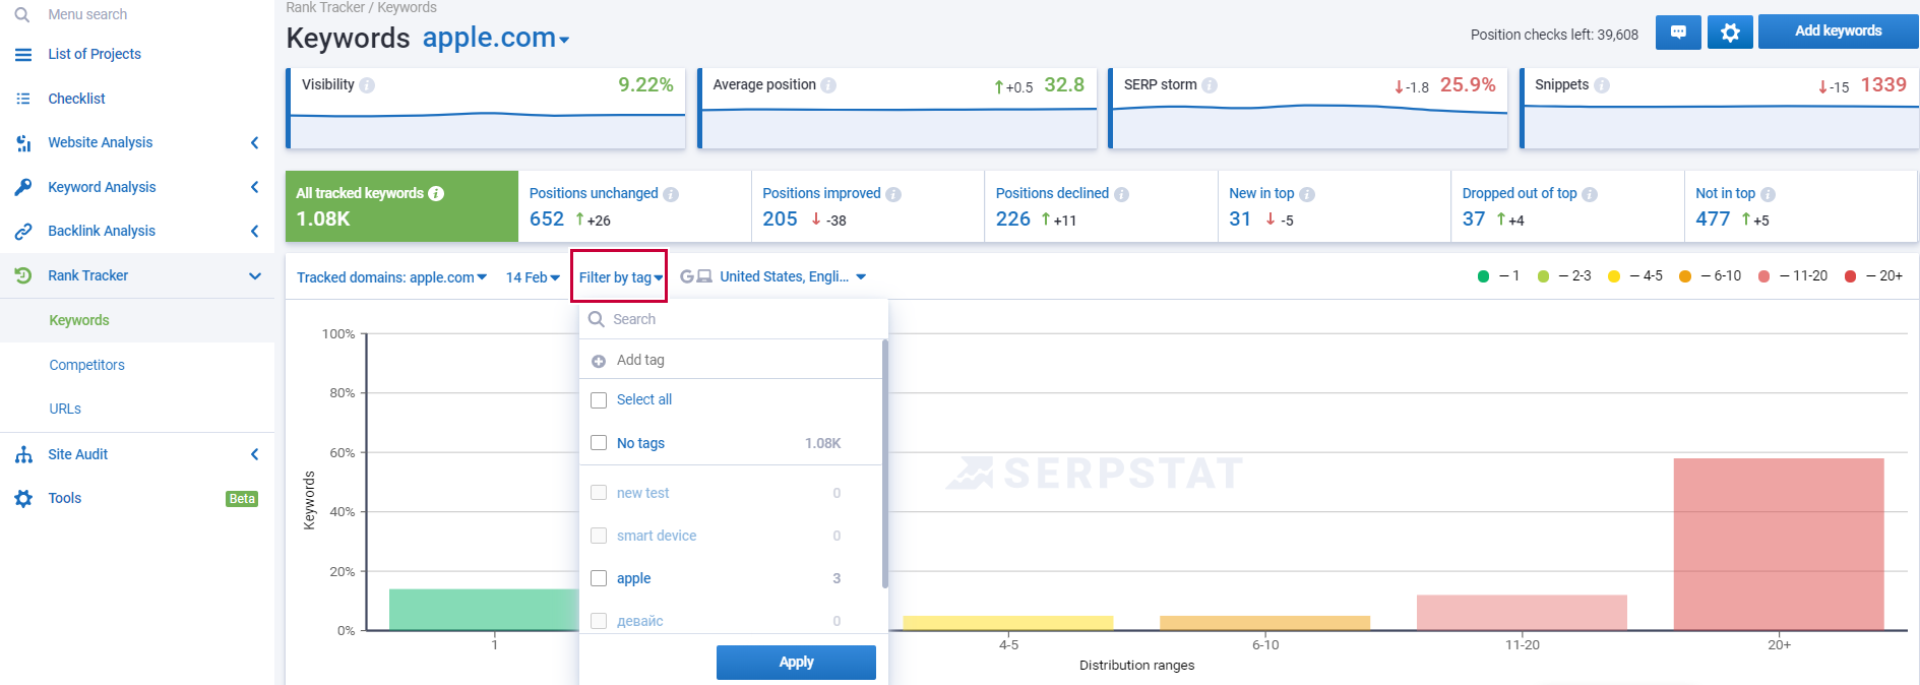
Task: Expand the Website Analysis chevron
Action: tap(255, 143)
